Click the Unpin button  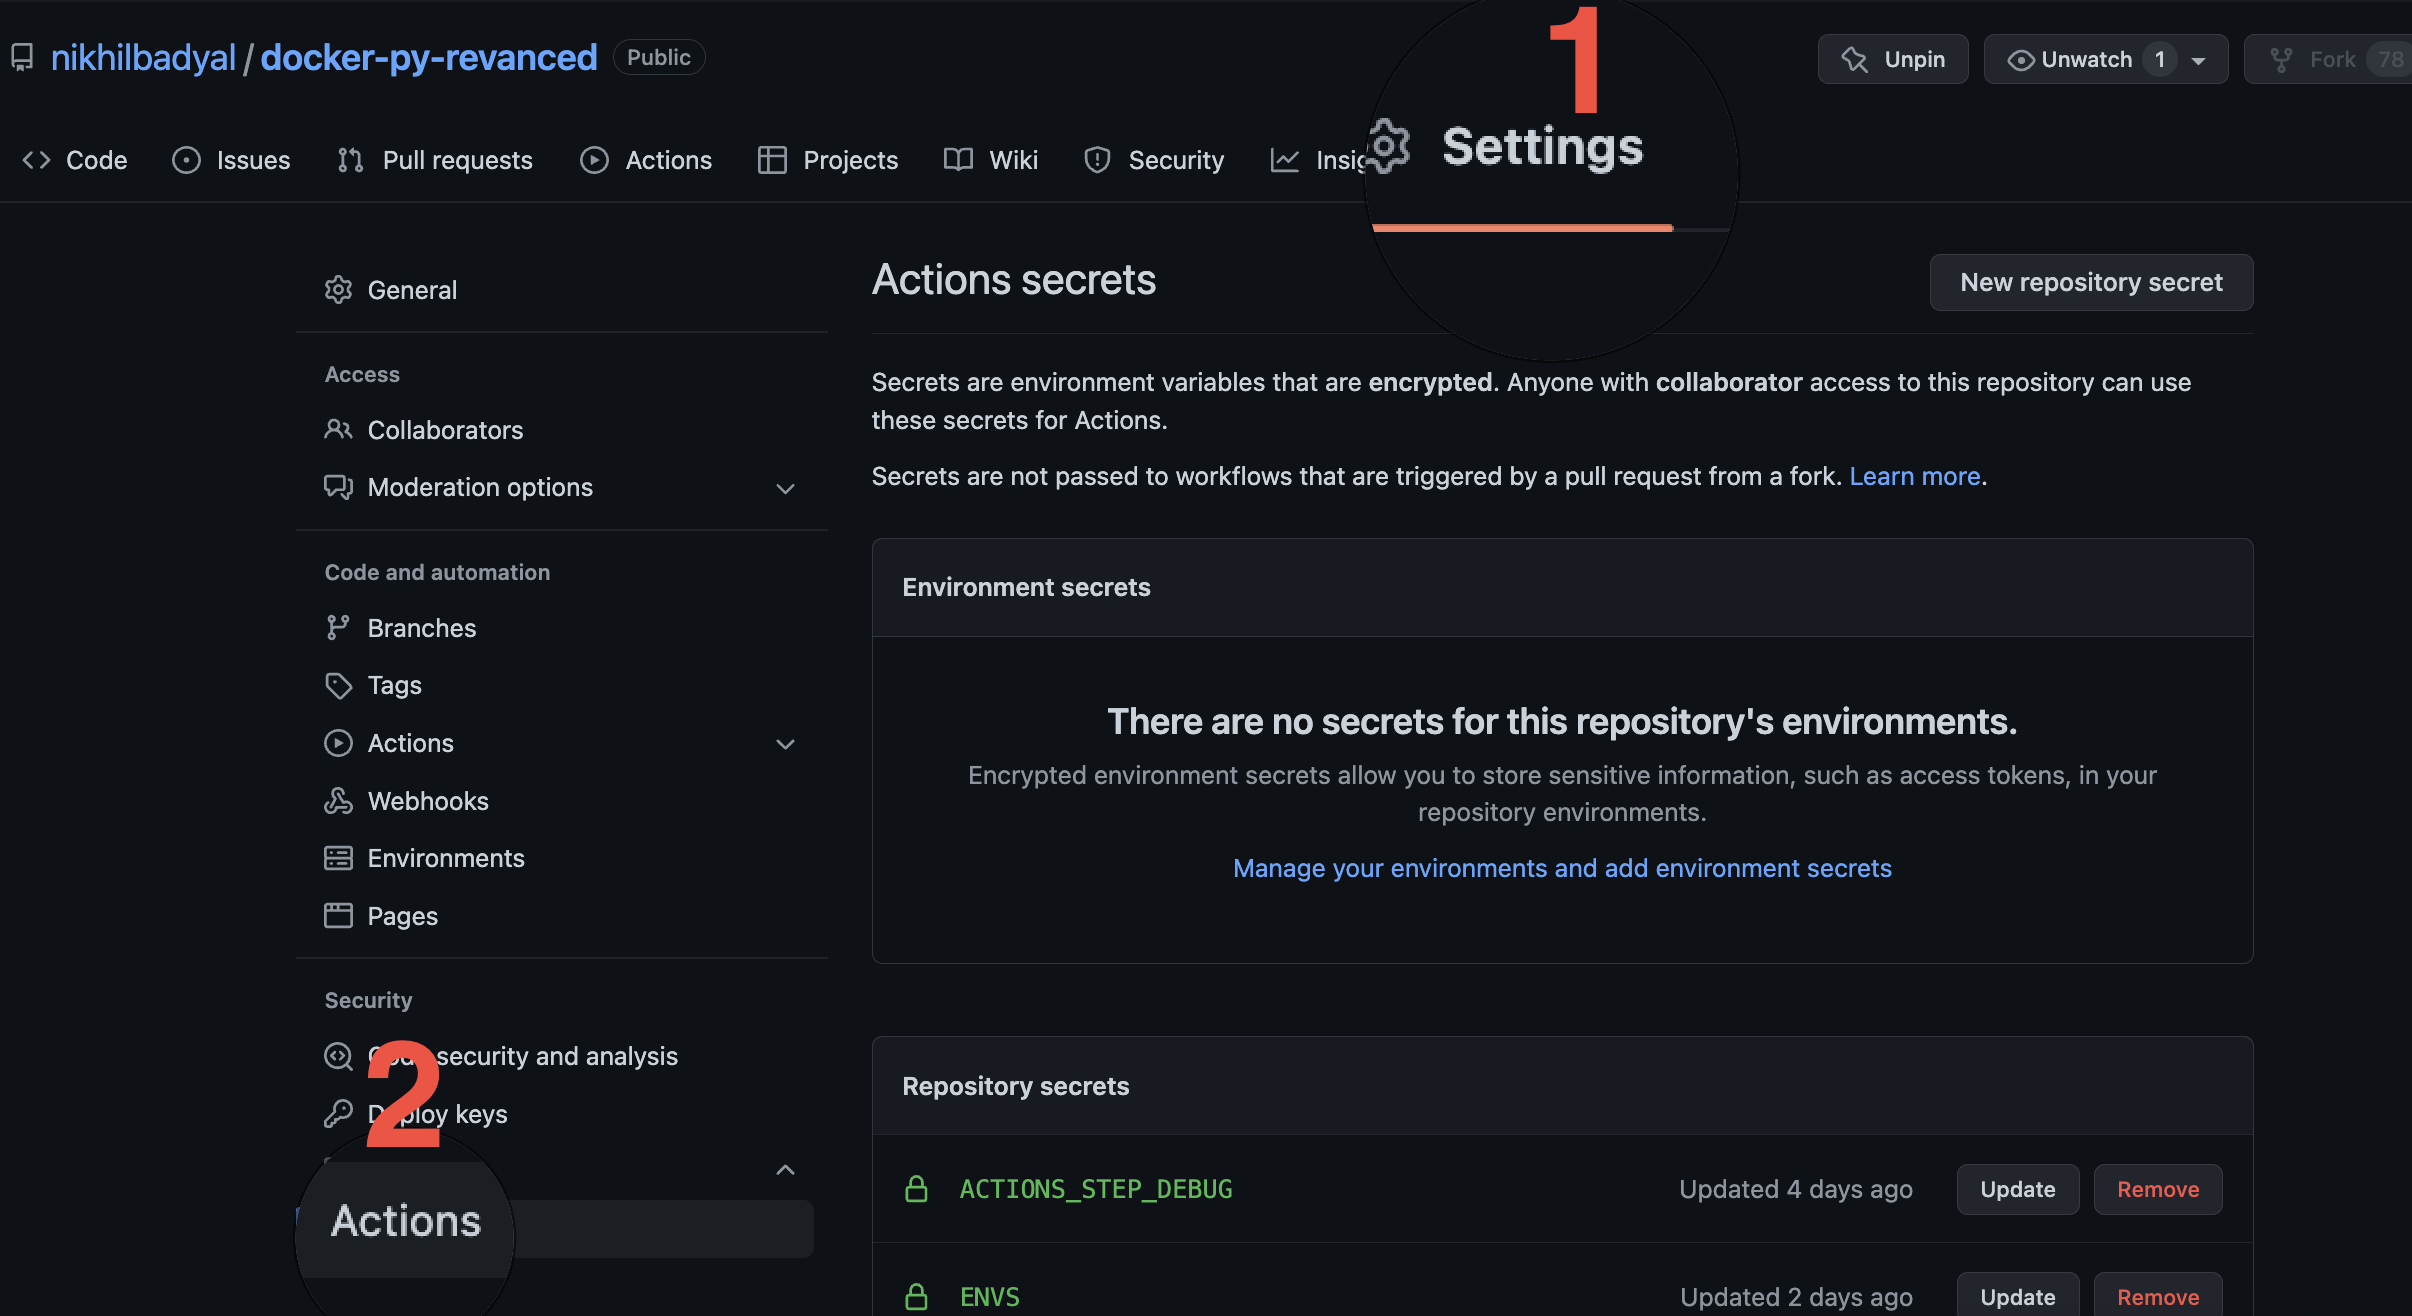(x=1893, y=59)
